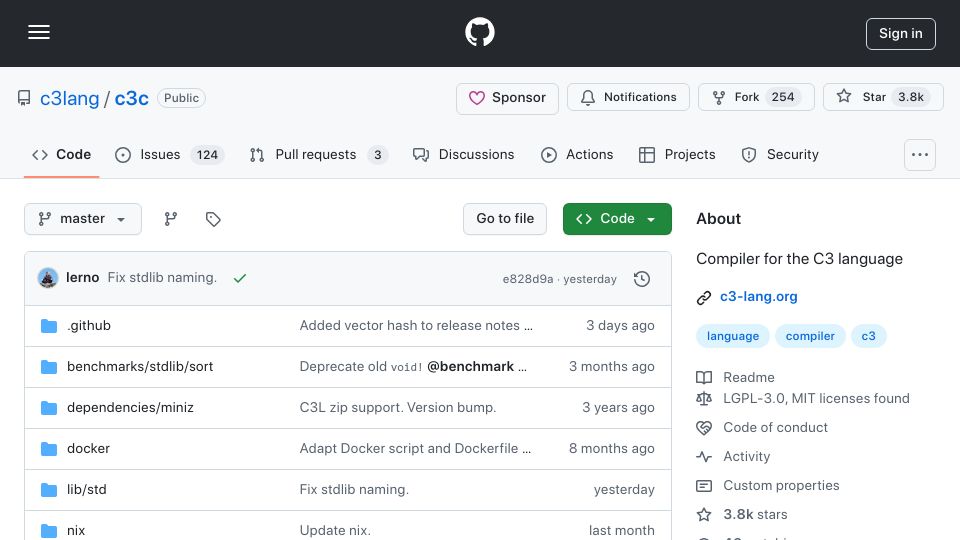
Task: Click the folder icon beside lib/std
Action: click(48, 490)
